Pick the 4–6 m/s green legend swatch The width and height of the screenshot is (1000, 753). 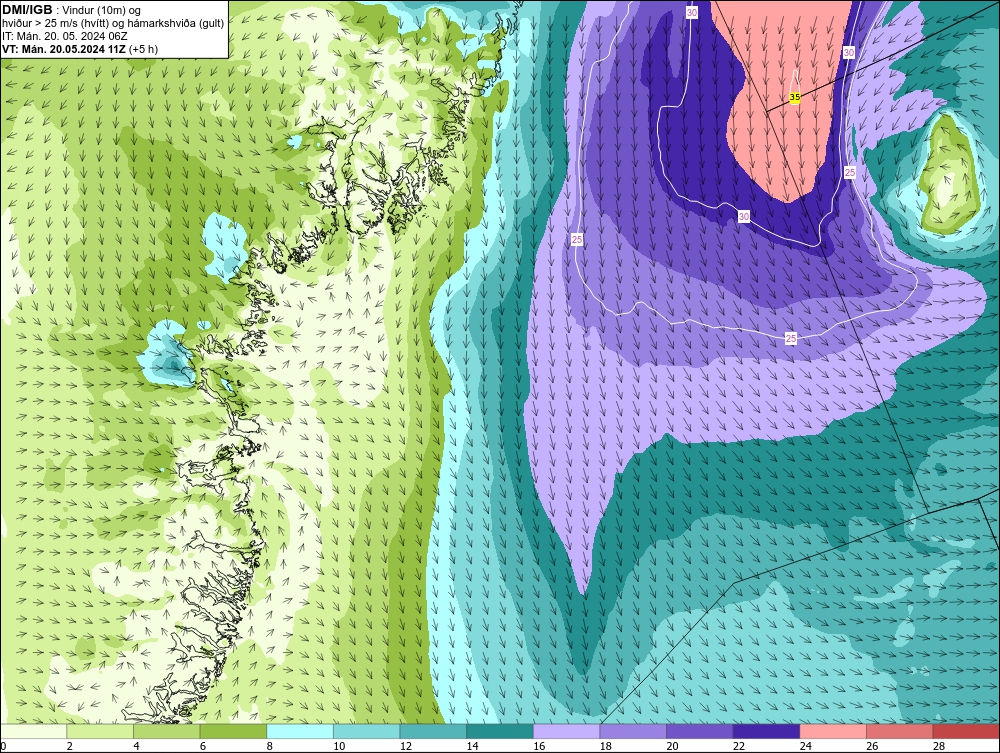point(166,731)
